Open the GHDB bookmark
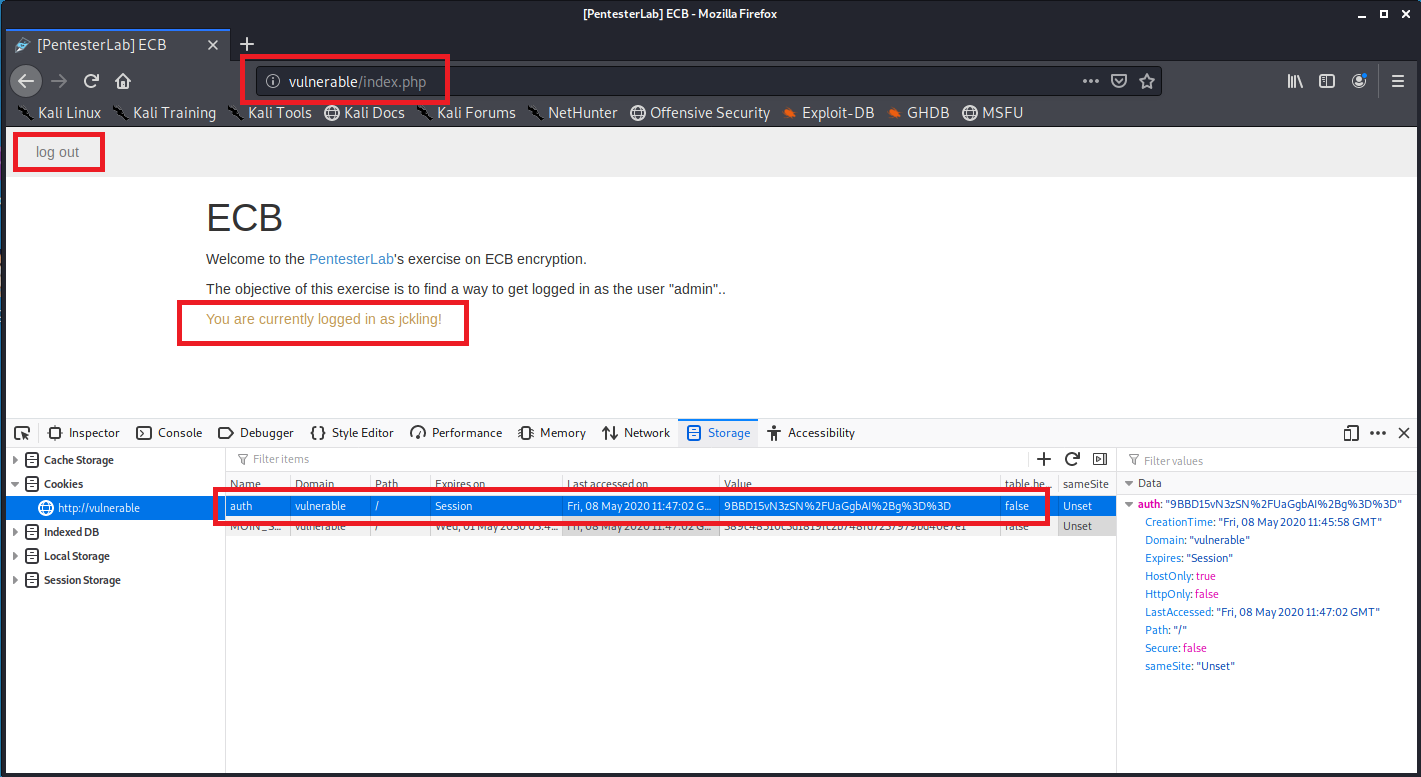The image size is (1421, 777). [919, 113]
